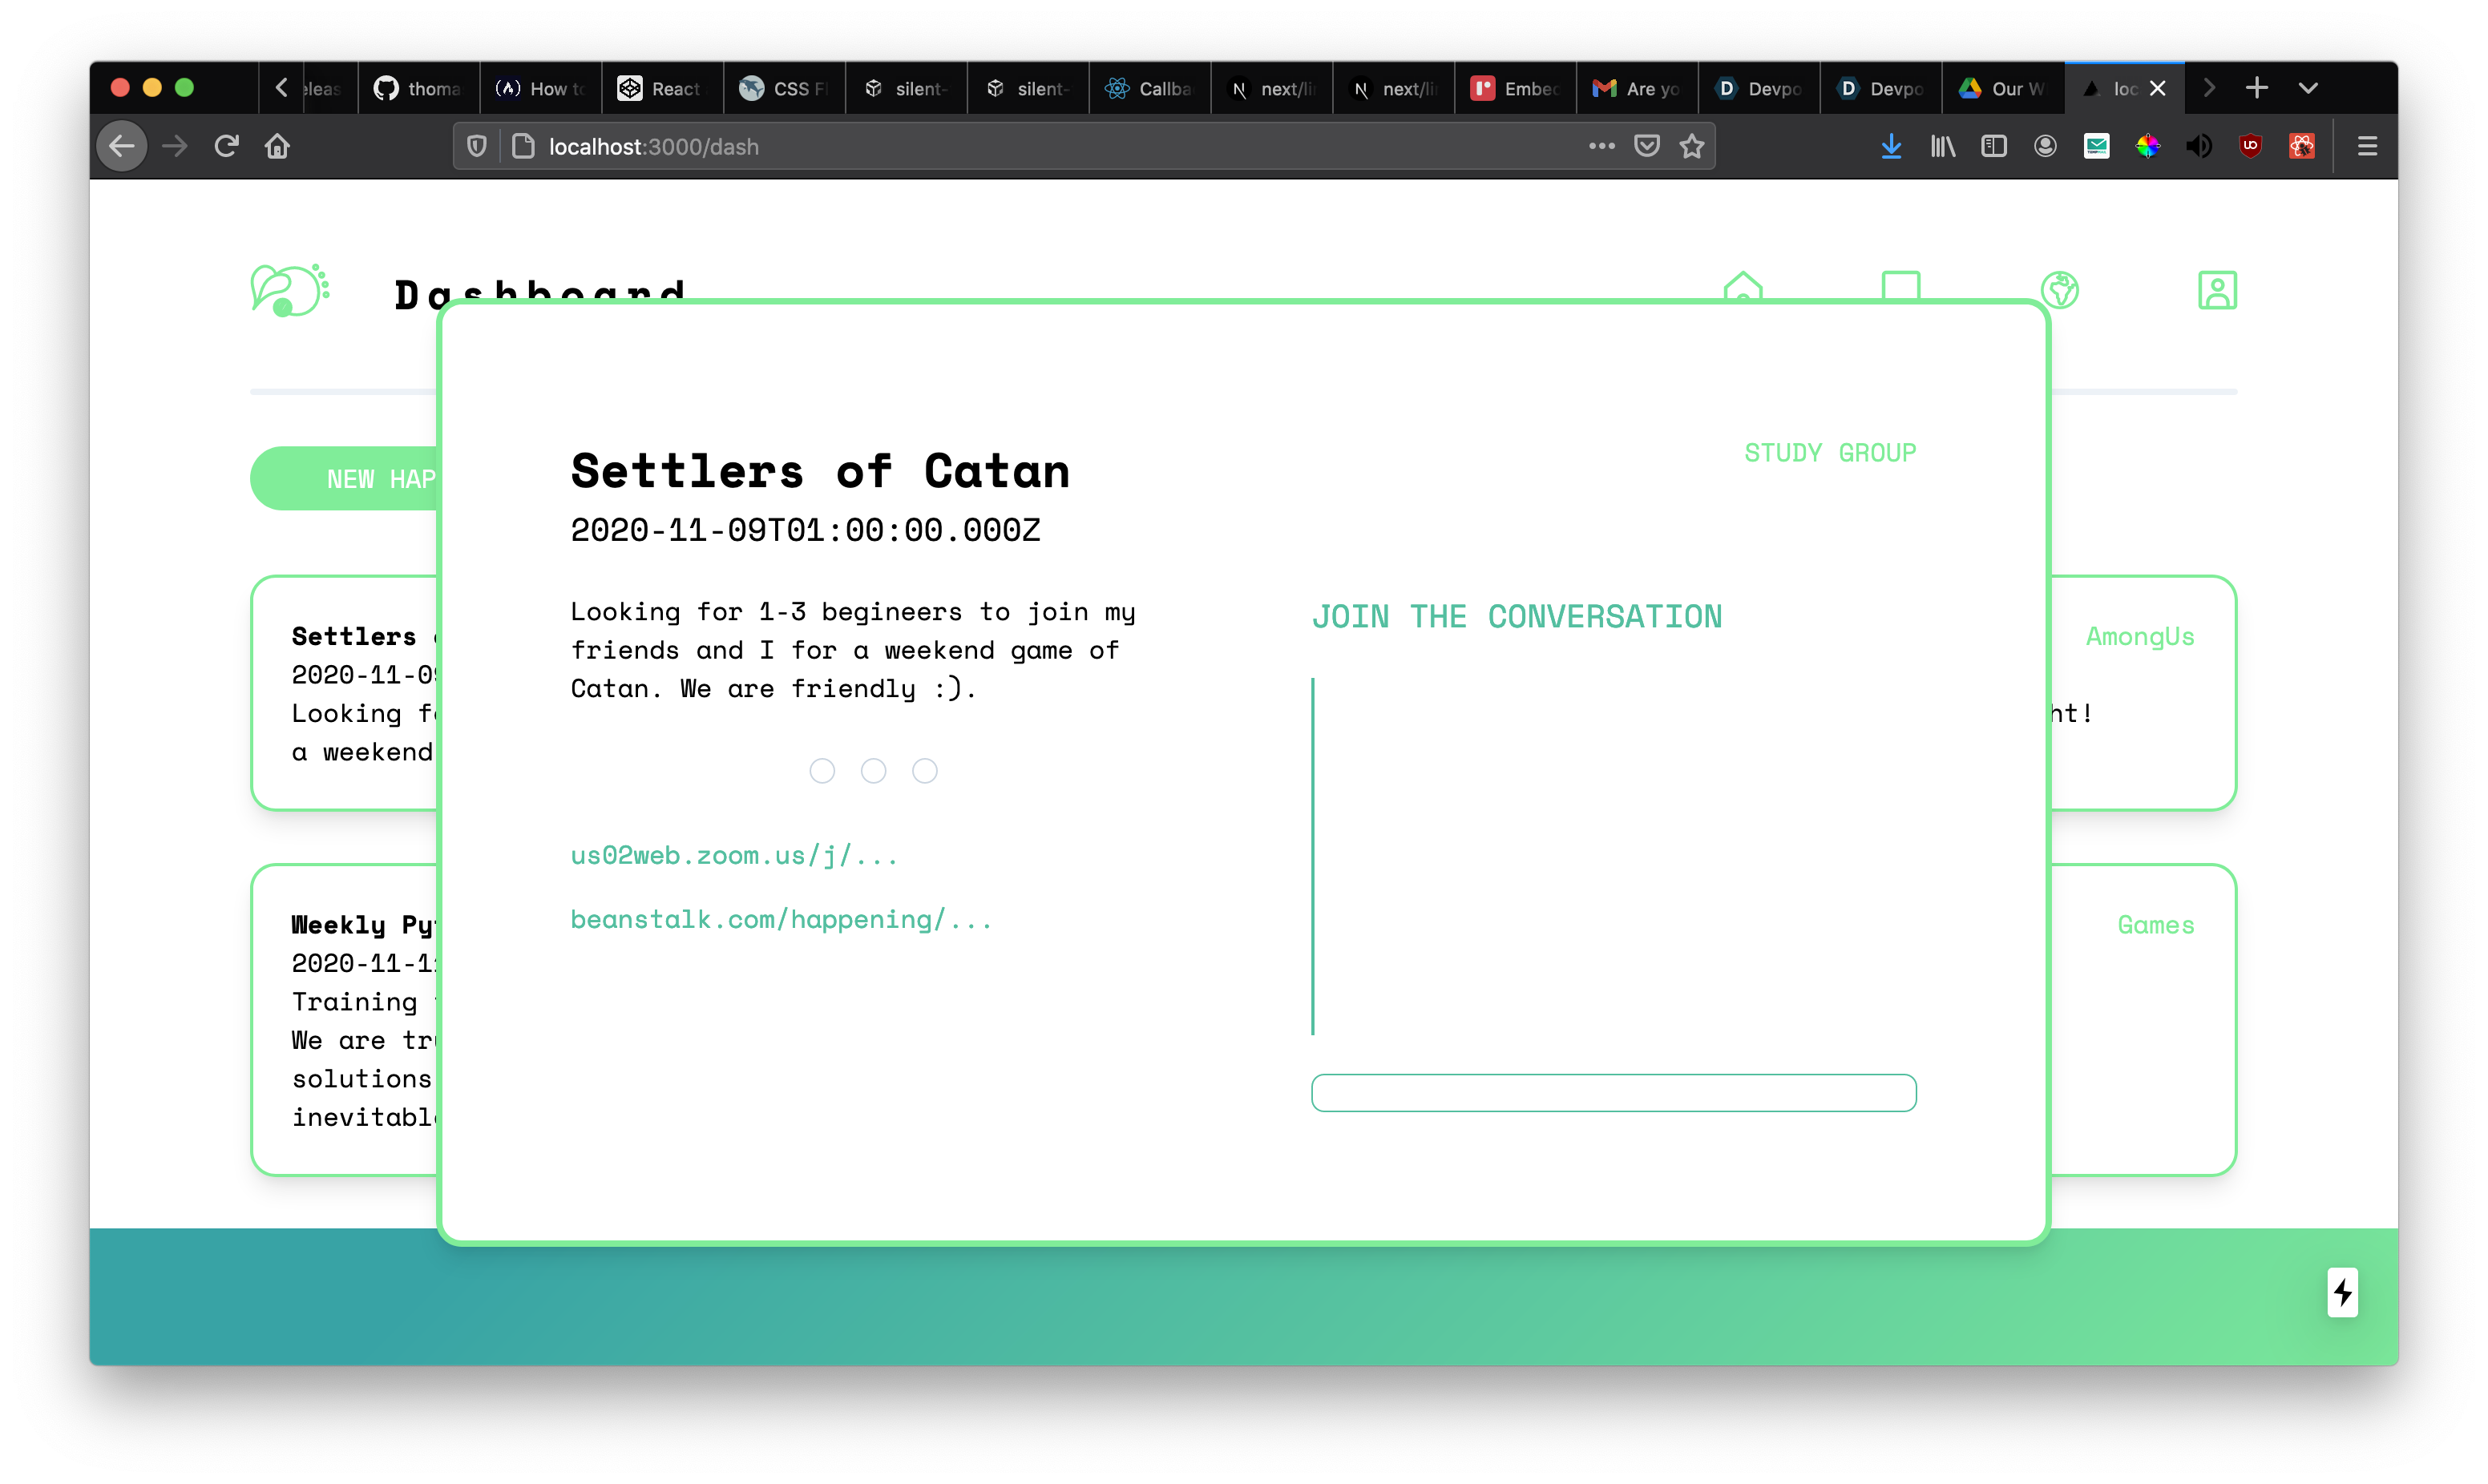Select the third circle indicator below the description
The width and height of the screenshot is (2488, 1484).
[x=925, y=771]
